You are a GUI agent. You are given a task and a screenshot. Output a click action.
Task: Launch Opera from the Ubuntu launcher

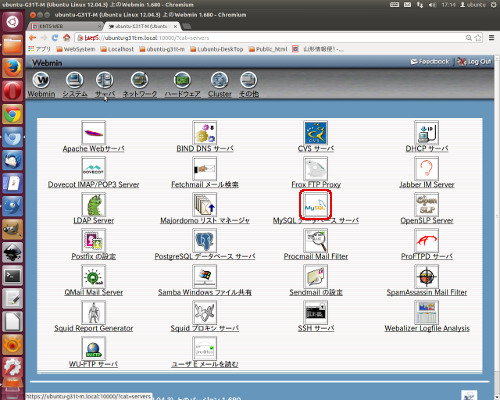pyautogui.click(x=12, y=91)
